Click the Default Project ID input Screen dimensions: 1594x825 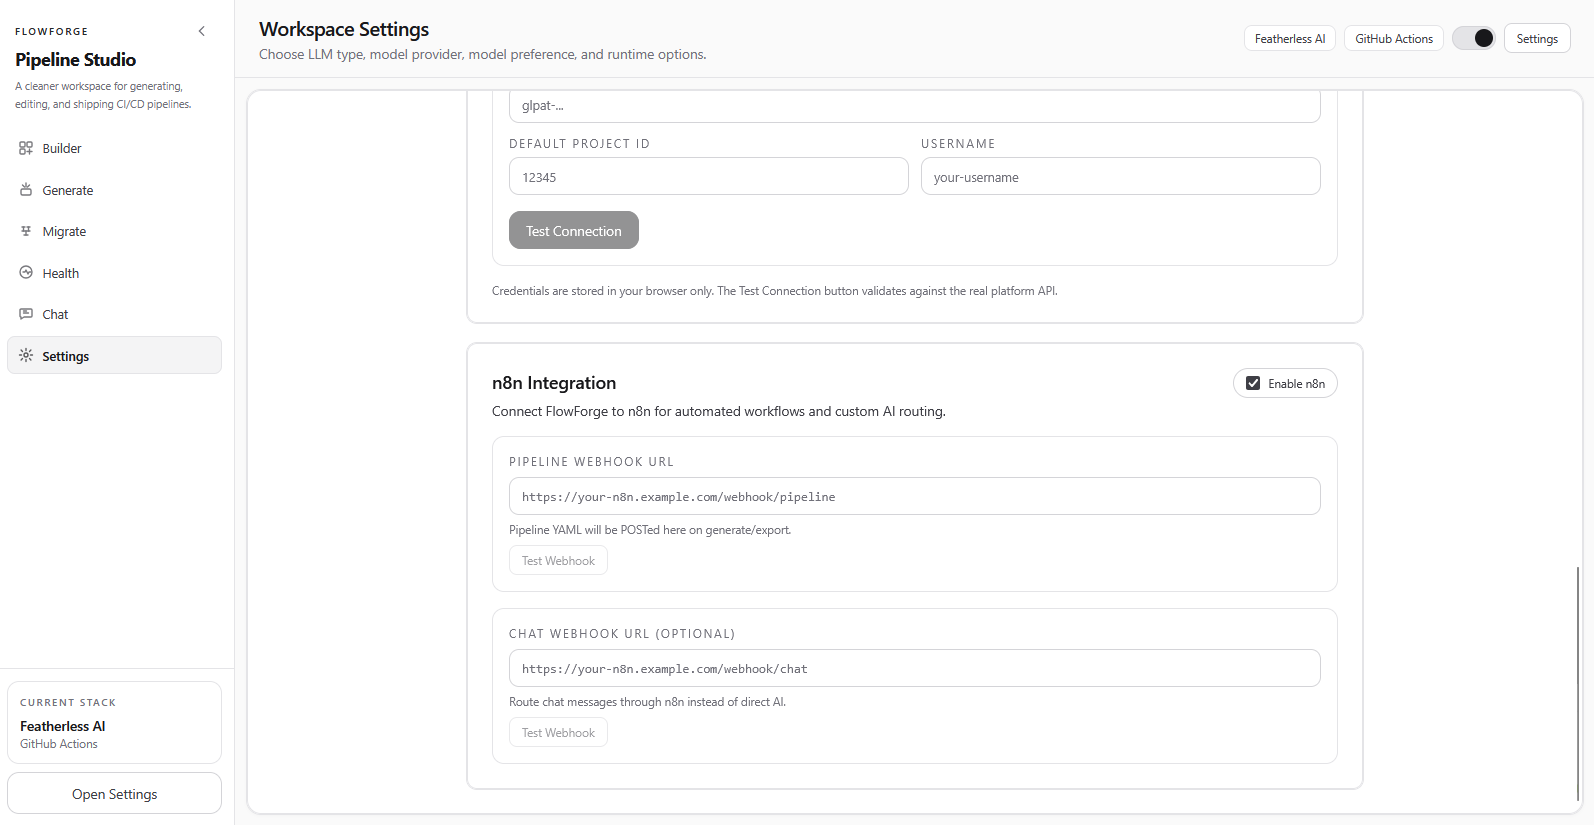tap(708, 177)
